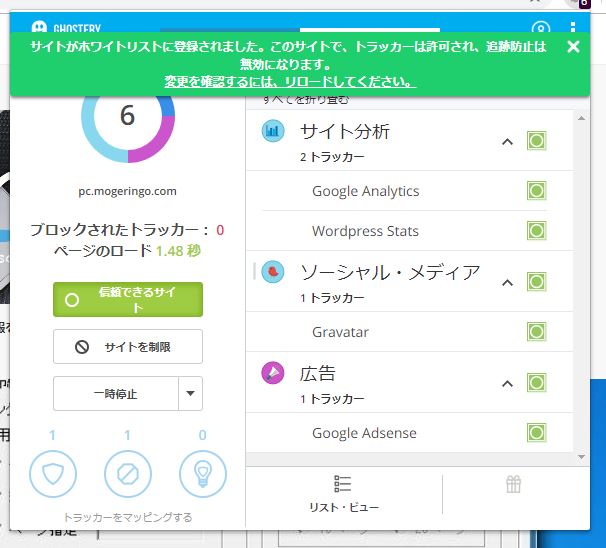Toggle the ソーシャル・メディア category checkbox
Screen dimensions: 606x548
click(536, 282)
